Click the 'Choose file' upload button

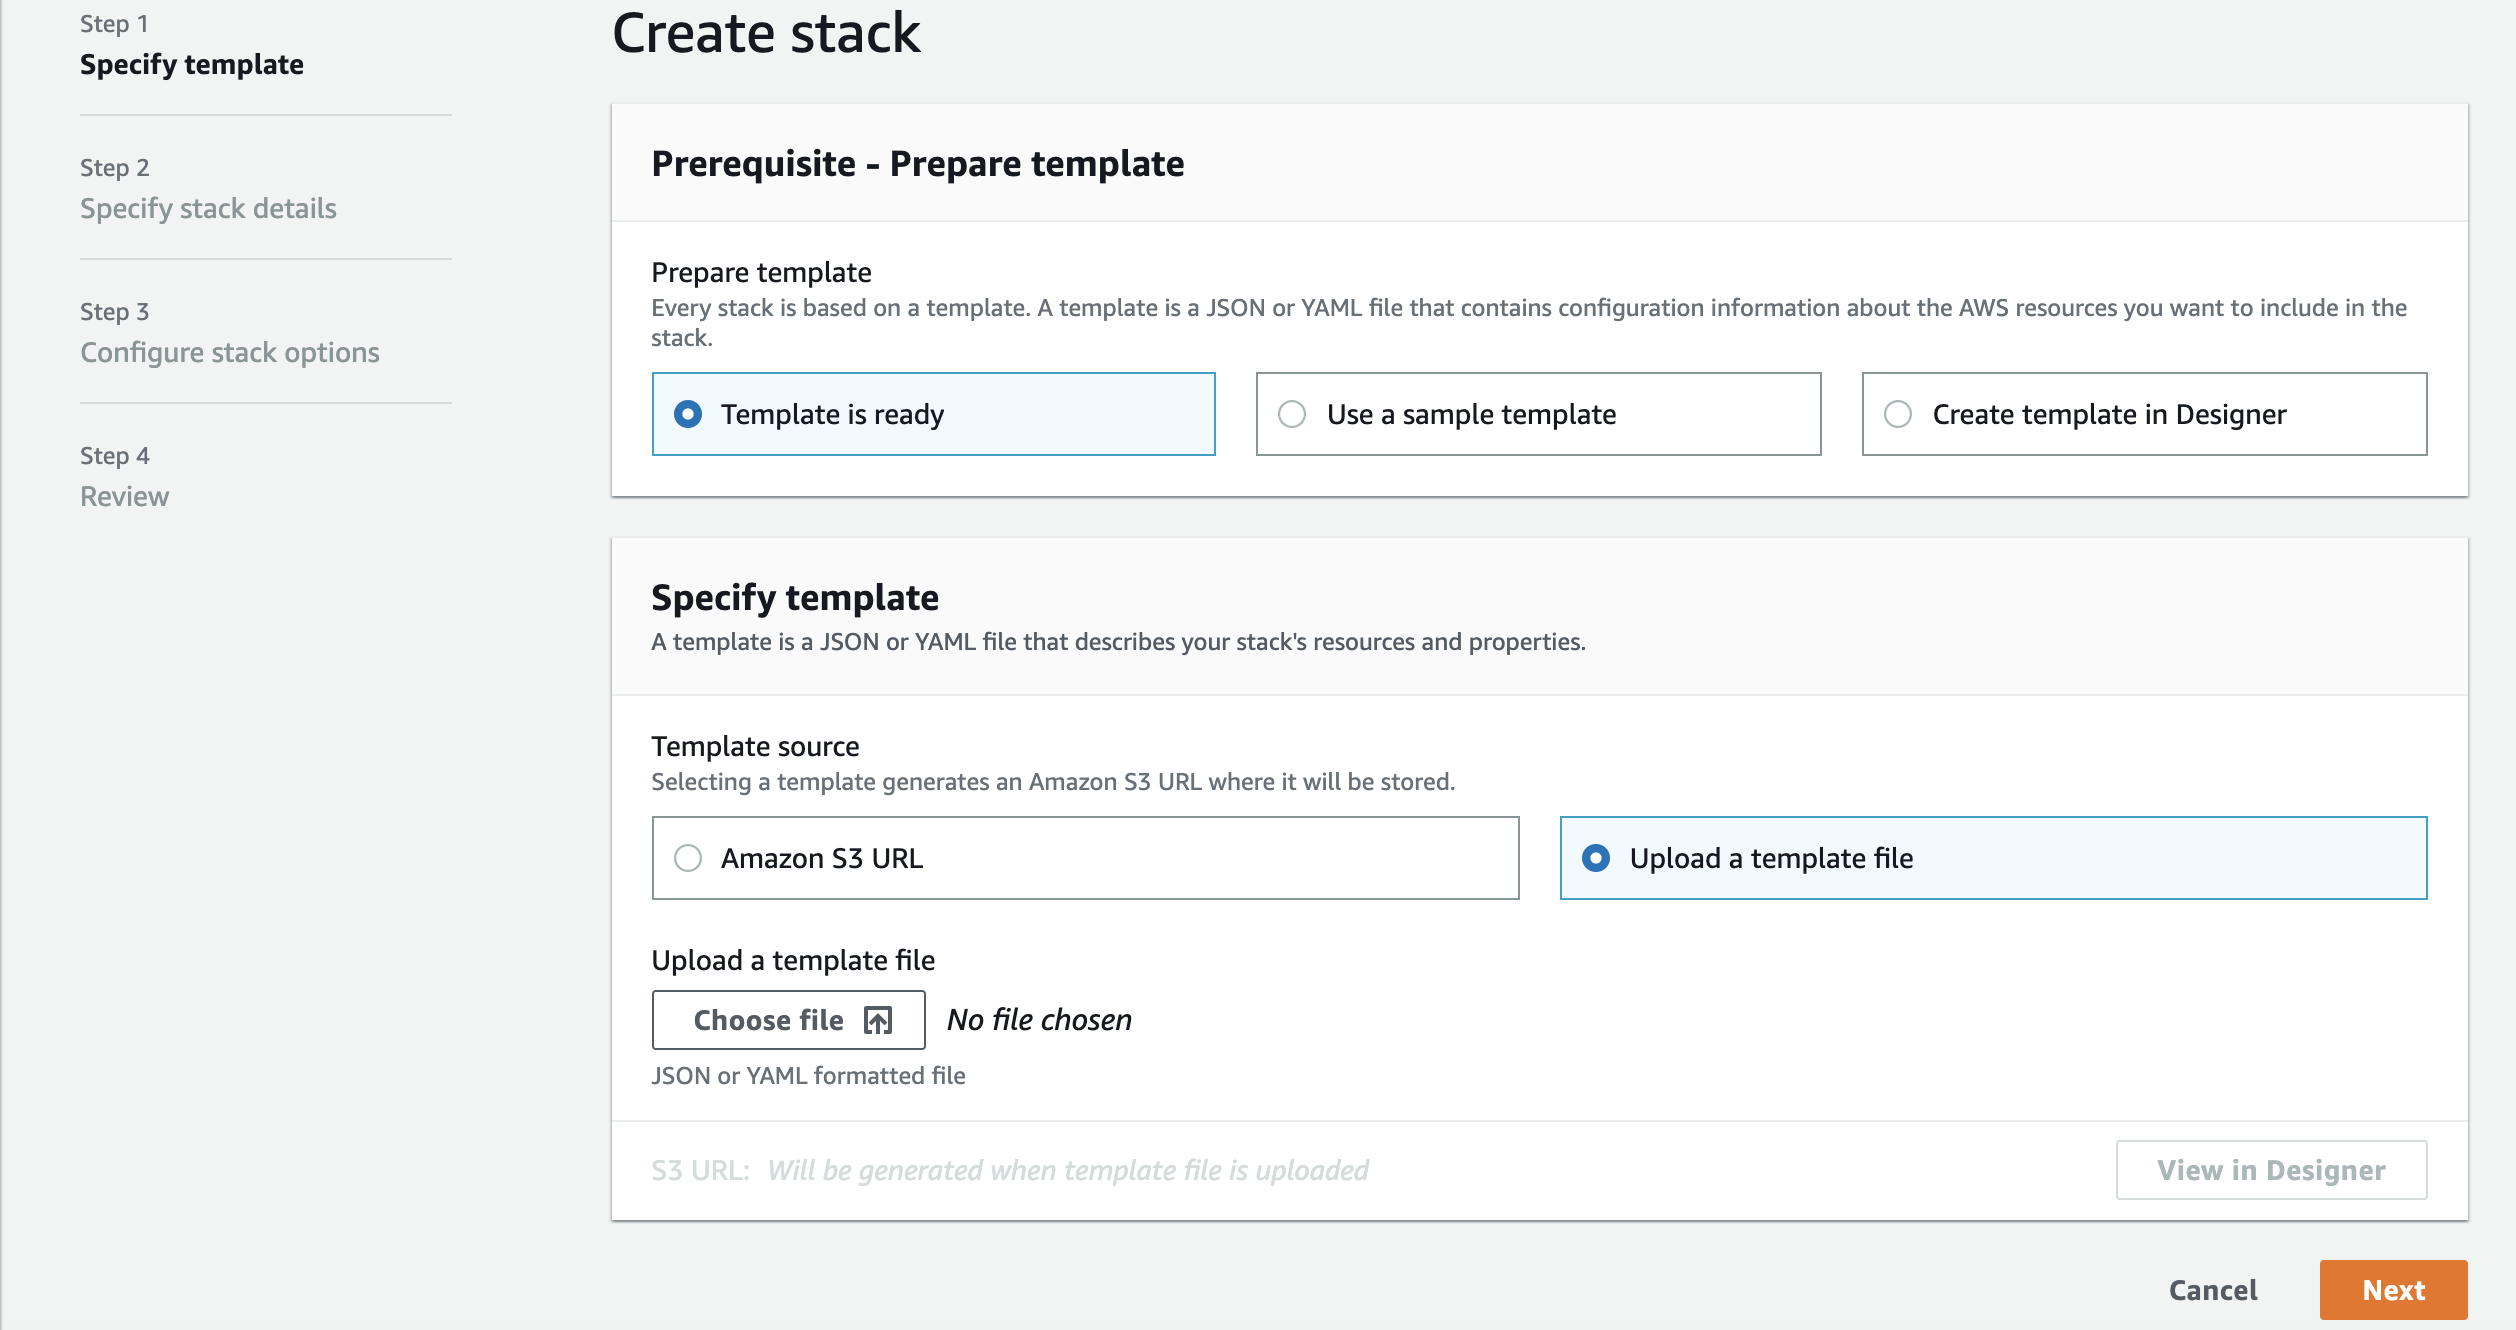787,1019
